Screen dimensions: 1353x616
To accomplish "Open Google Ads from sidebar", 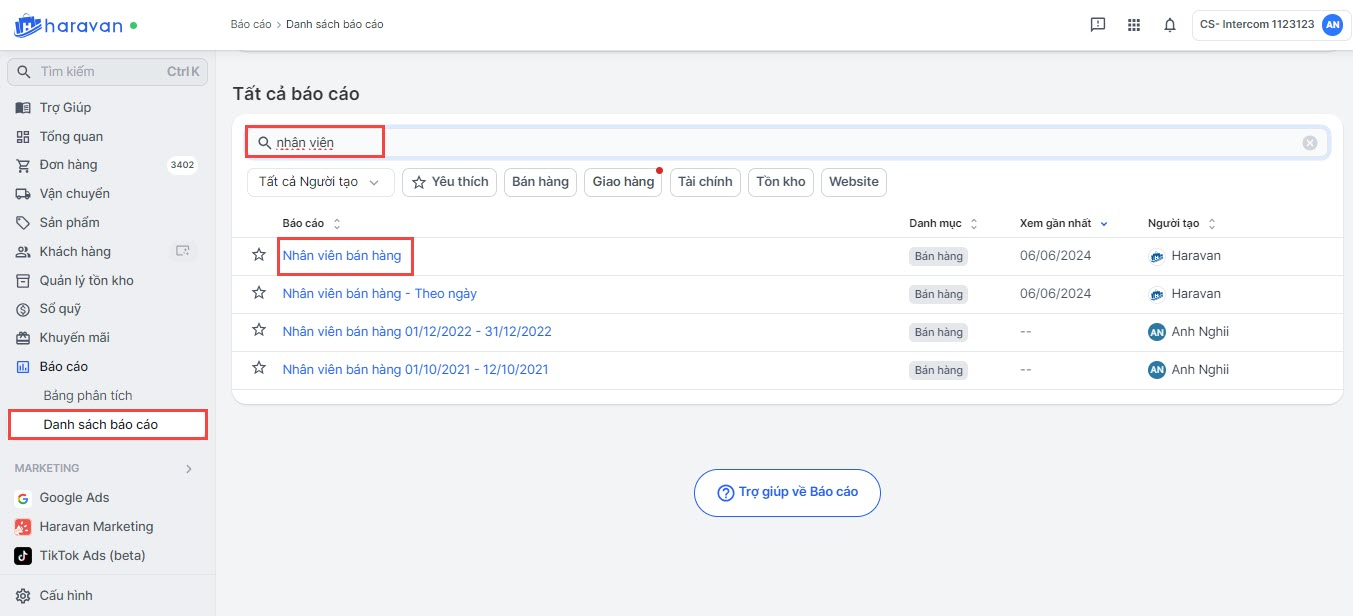I will click(x=73, y=498).
